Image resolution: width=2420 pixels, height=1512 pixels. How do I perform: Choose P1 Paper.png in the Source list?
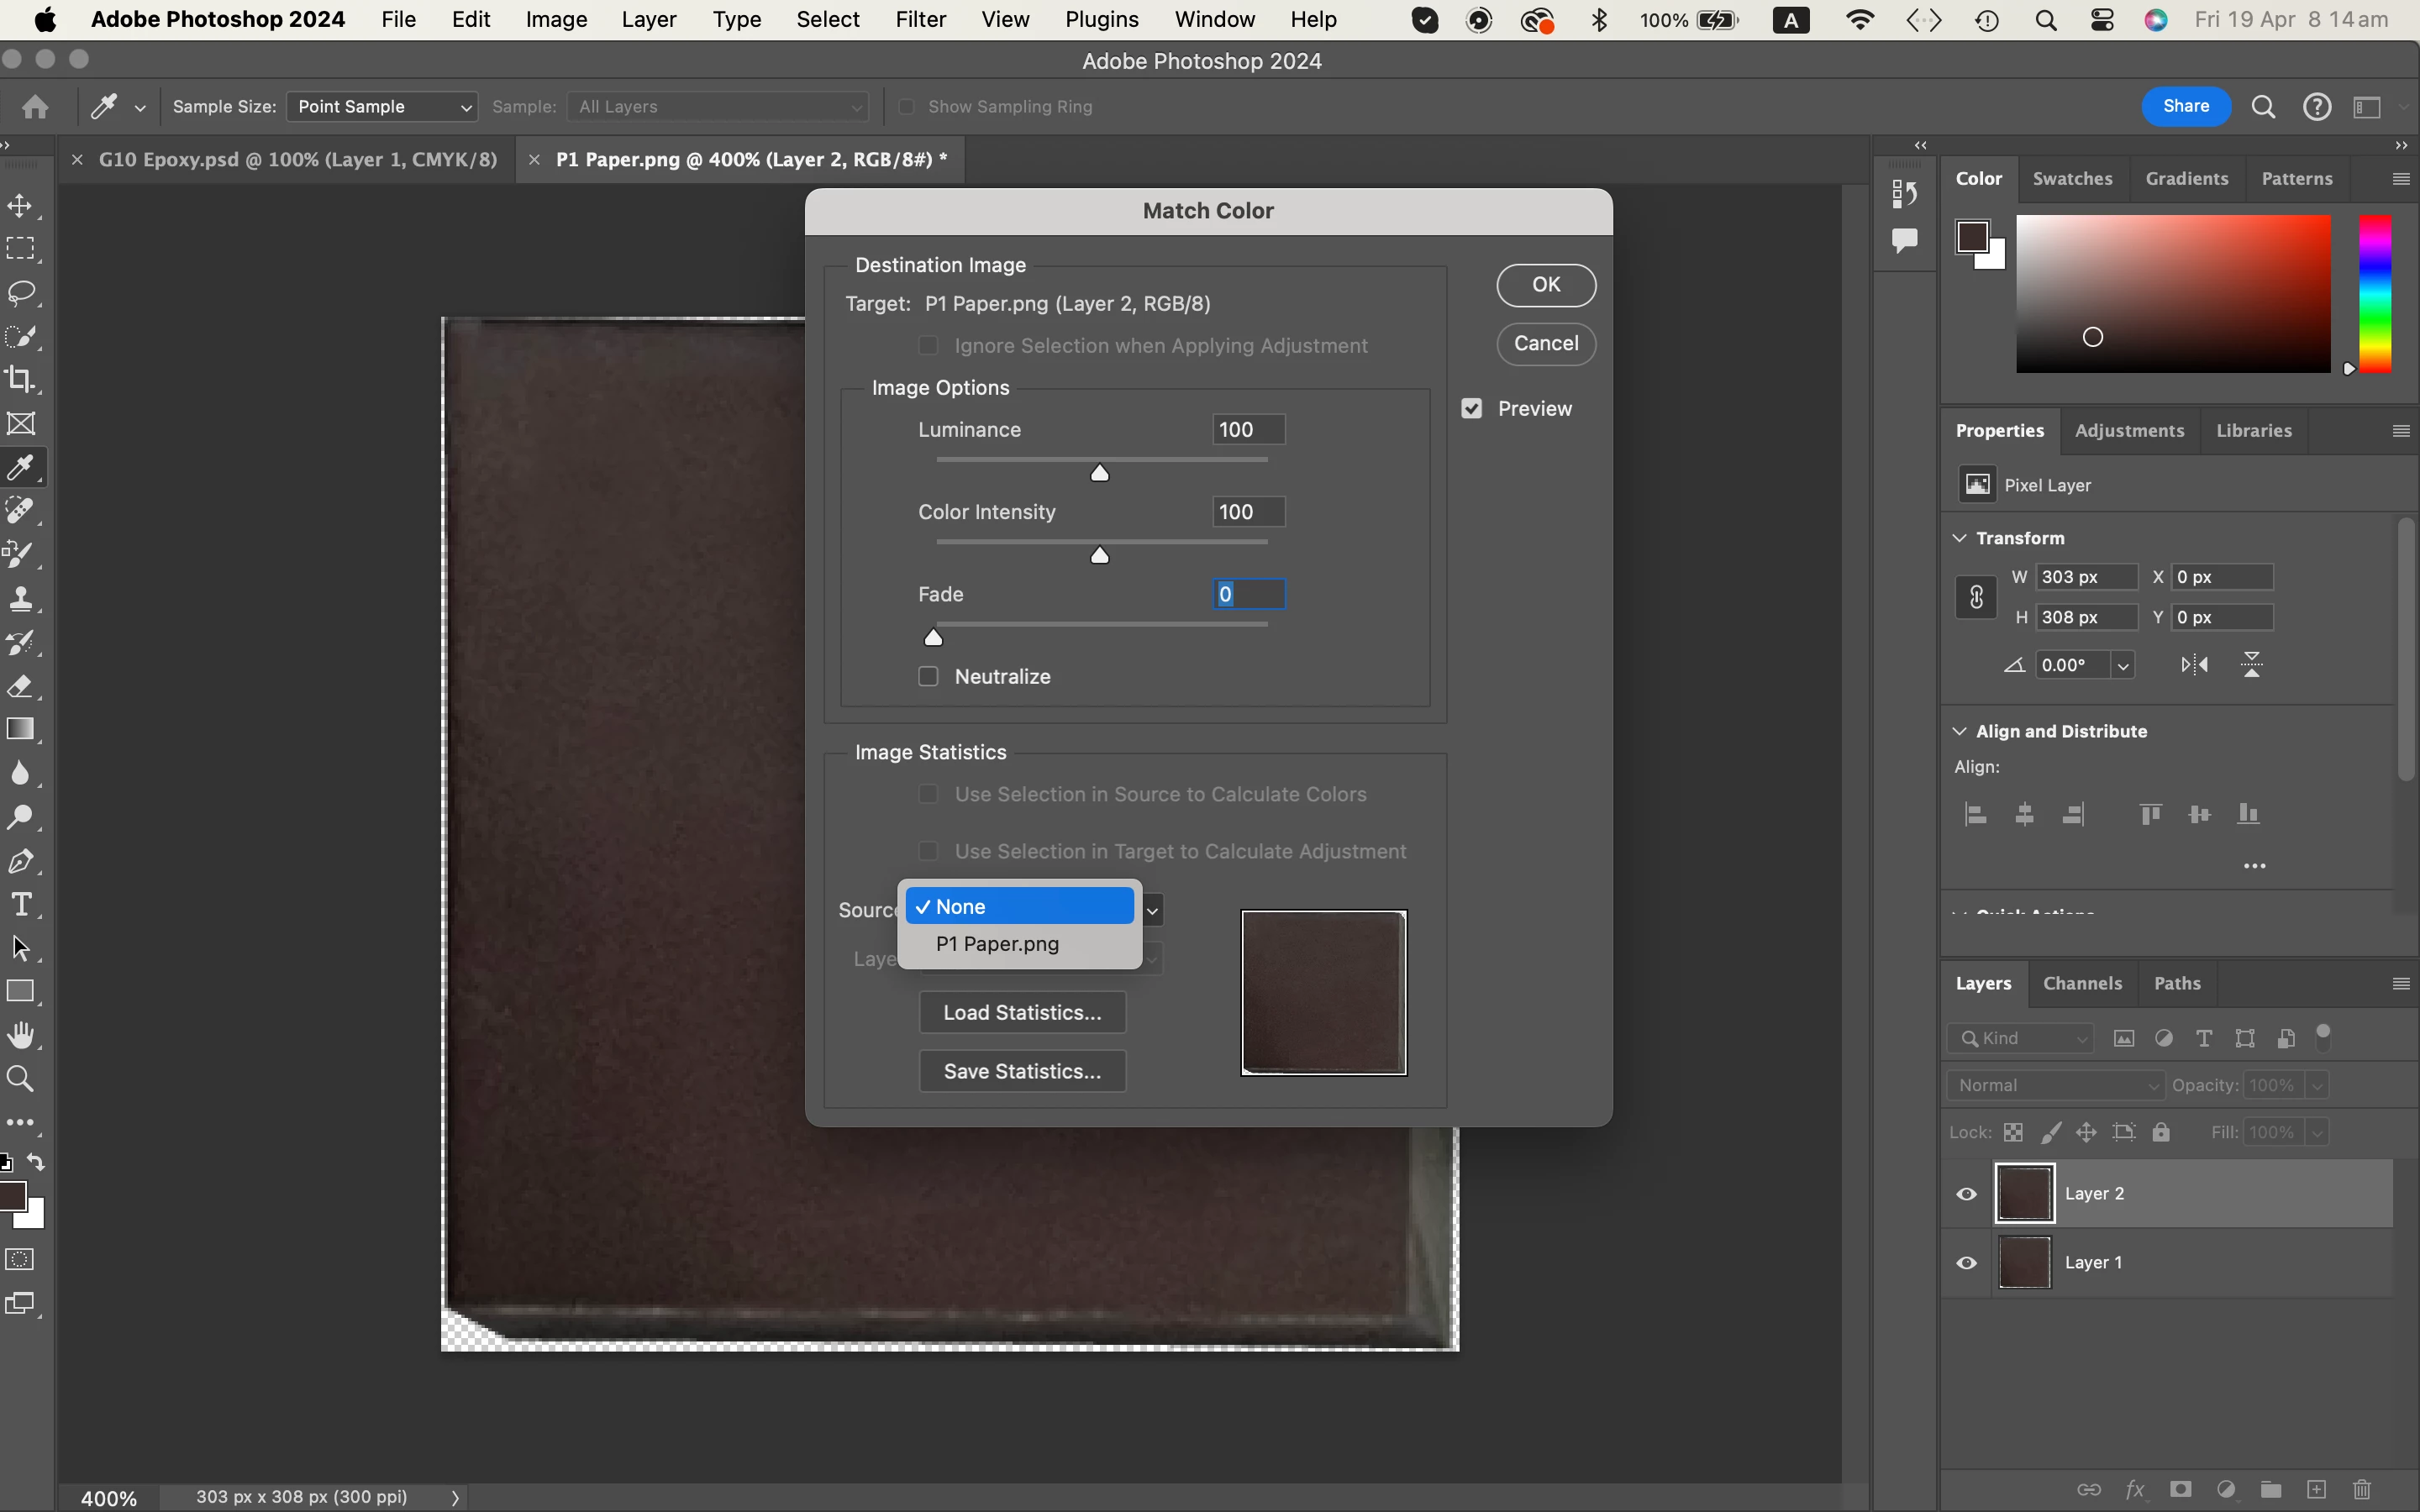pos(997,944)
